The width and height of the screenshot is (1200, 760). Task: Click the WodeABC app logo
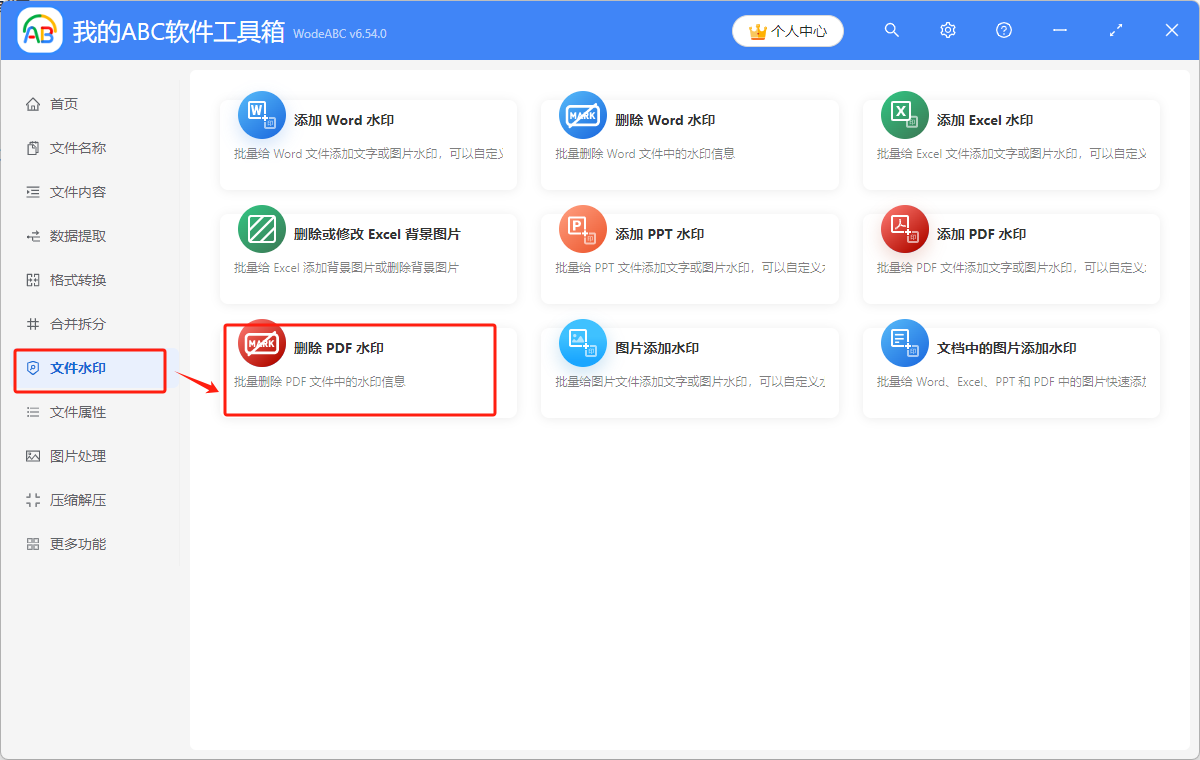tap(40, 30)
